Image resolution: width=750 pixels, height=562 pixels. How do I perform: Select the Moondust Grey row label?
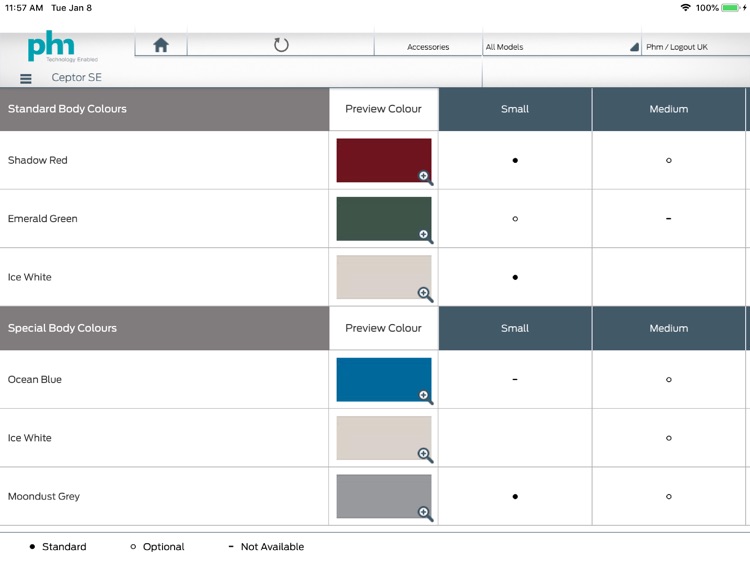click(44, 496)
